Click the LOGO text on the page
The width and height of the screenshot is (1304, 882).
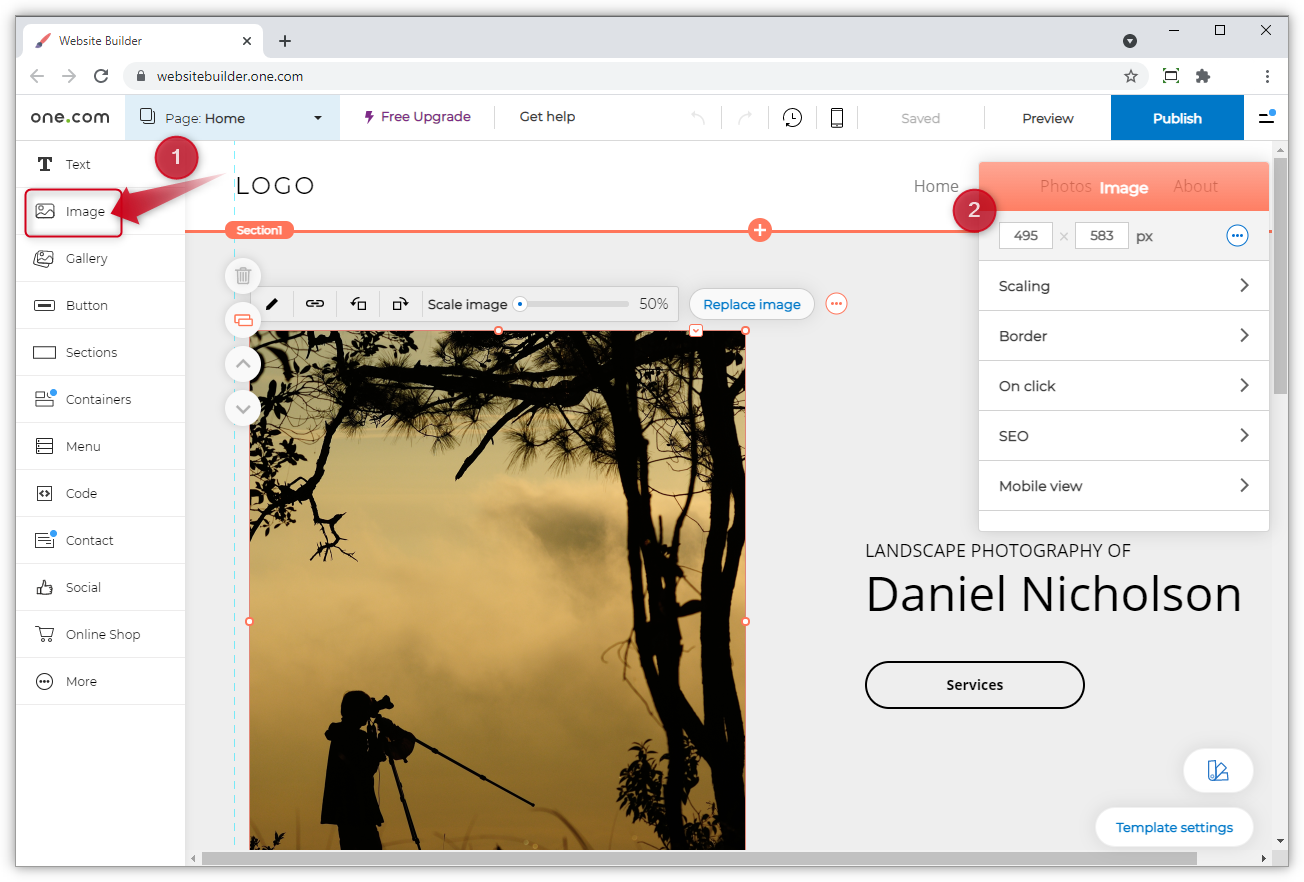[275, 186]
